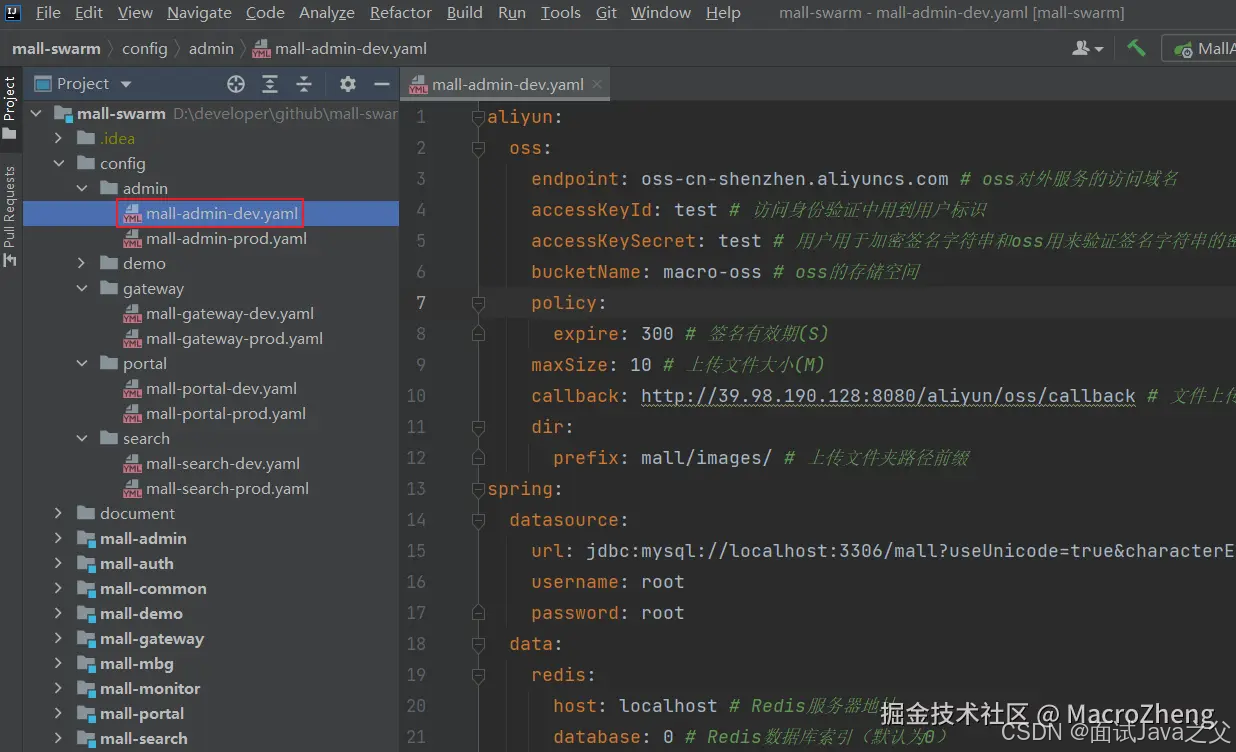This screenshot has height=752, width=1236.
Task: Open the Navigate menu
Action: pos(199,13)
